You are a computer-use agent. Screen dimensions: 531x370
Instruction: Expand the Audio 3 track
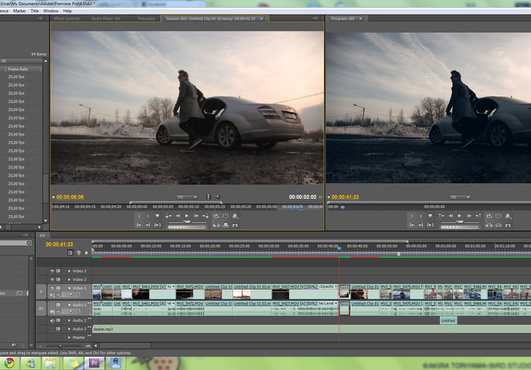[x=69, y=329]
